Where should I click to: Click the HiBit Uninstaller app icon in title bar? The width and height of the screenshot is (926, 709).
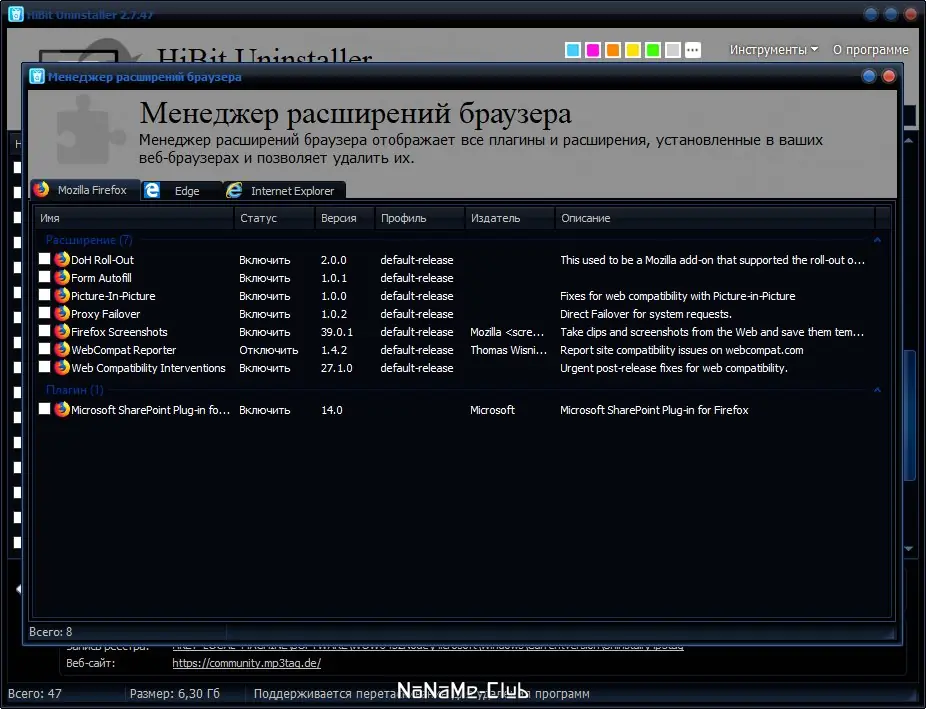pyautogui.click(x=16, y=14)
